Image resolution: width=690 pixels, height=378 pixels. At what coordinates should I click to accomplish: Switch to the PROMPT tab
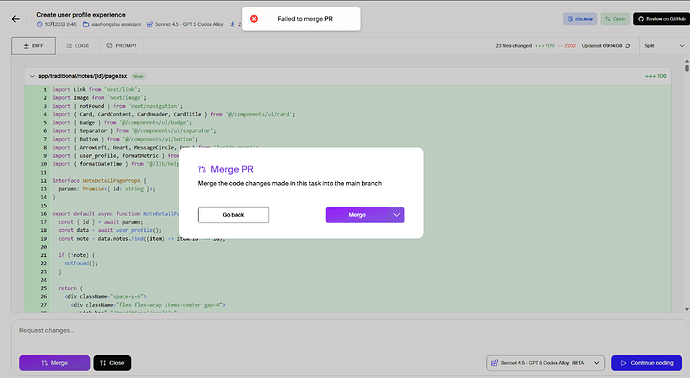point(121,46)
